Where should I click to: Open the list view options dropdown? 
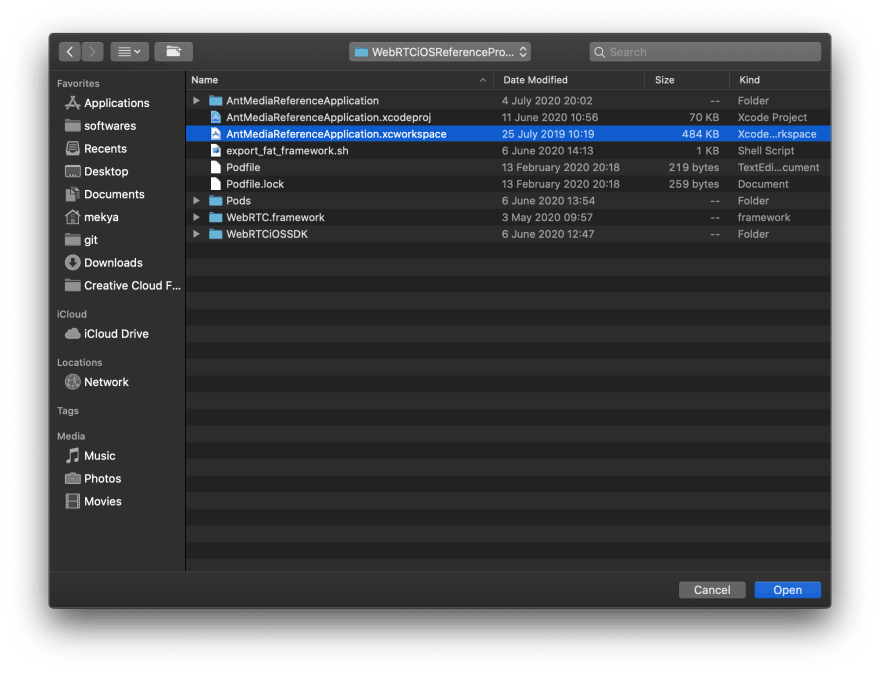pyautogui.click(x=129, y=52)
